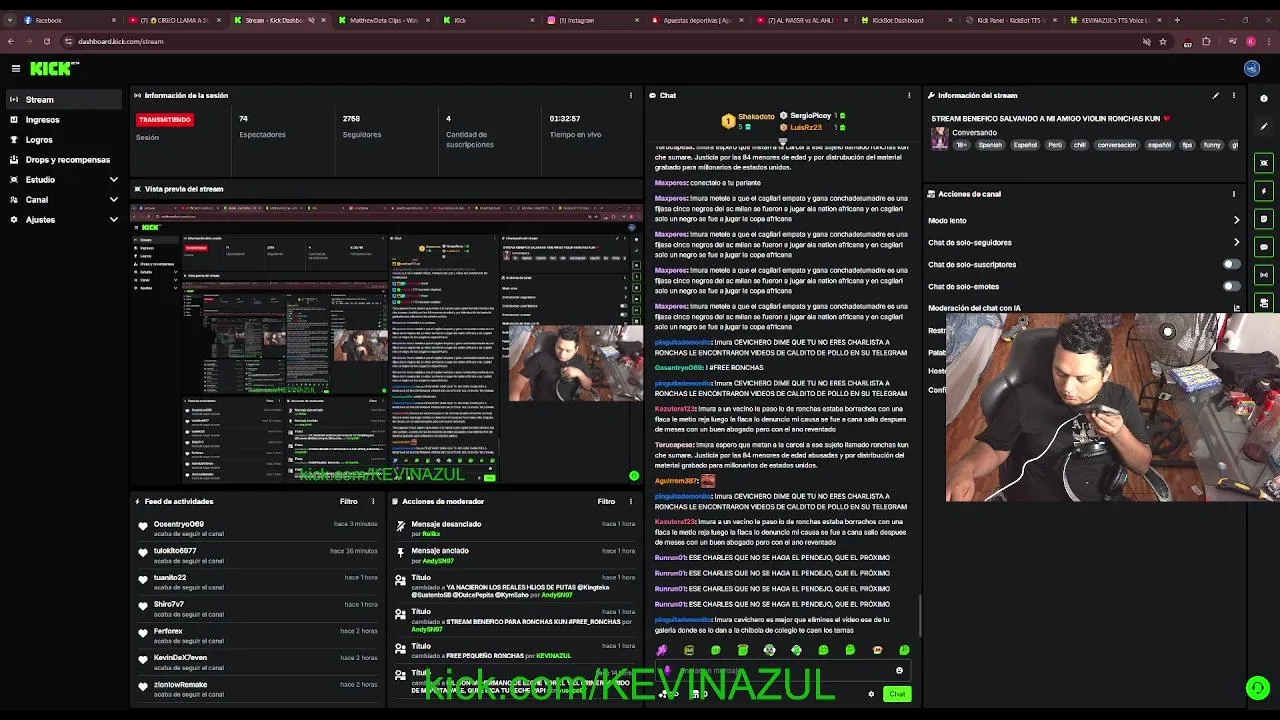Open browser extensions puzzle icon
This screenshot has height=720, width=1280.
1206,41
